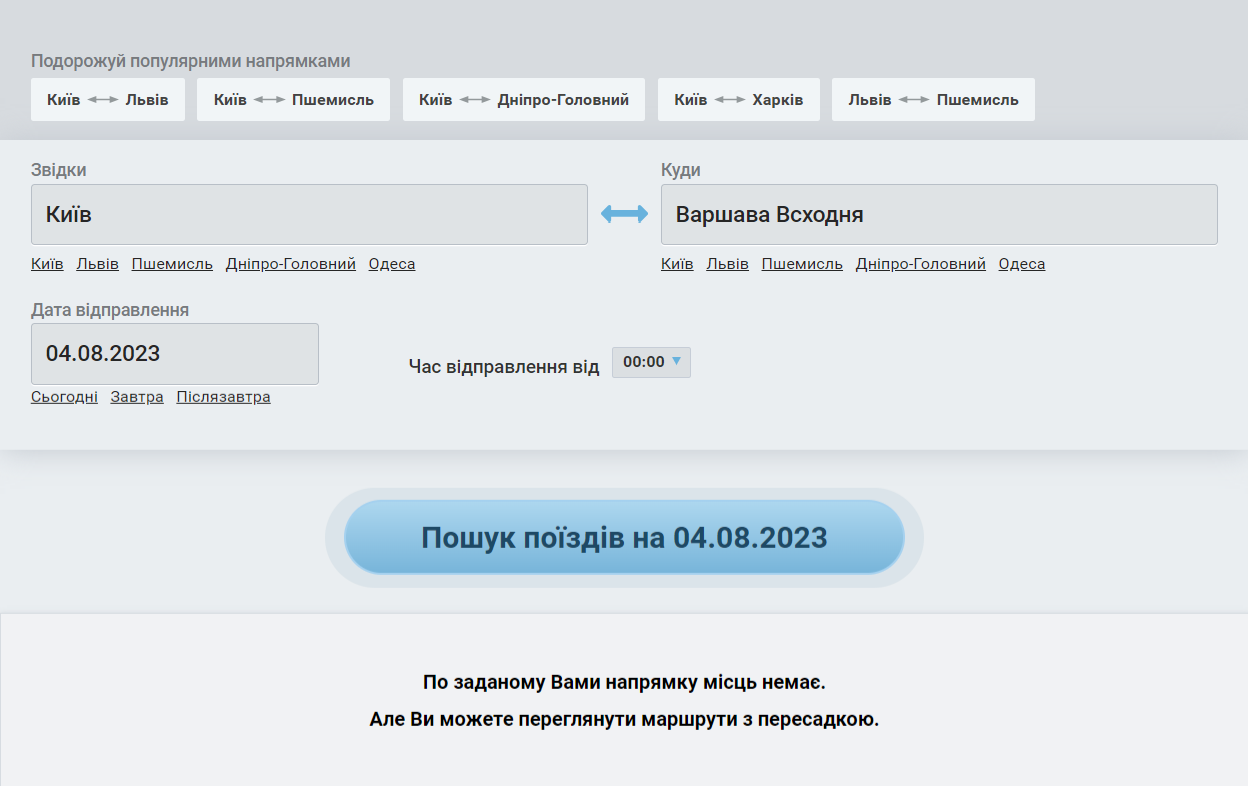Click inside the Звідки departure input field
This screenshot has height=786, width=1248.
pos(309,213)
